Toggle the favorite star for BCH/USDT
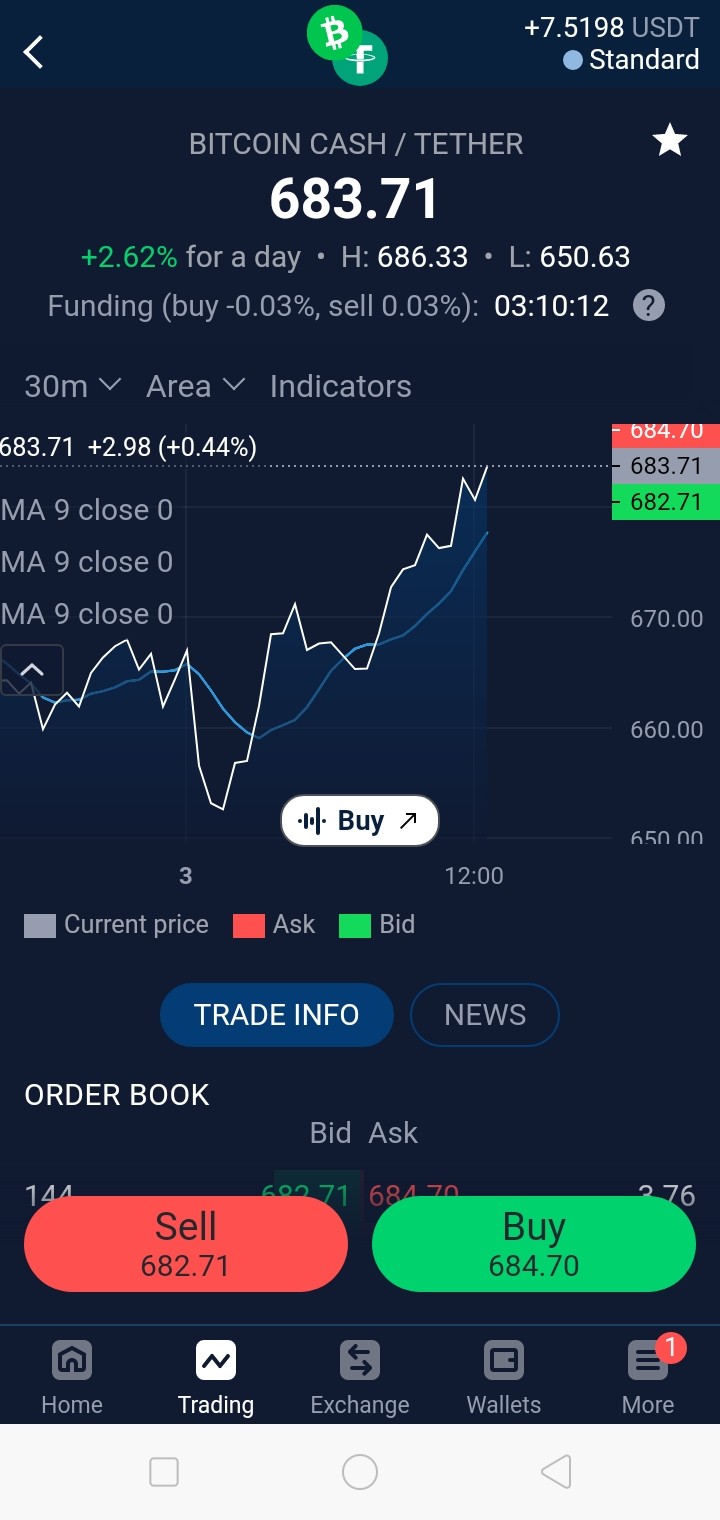Screen dimensions: 720x1520 tap(669, 141)
